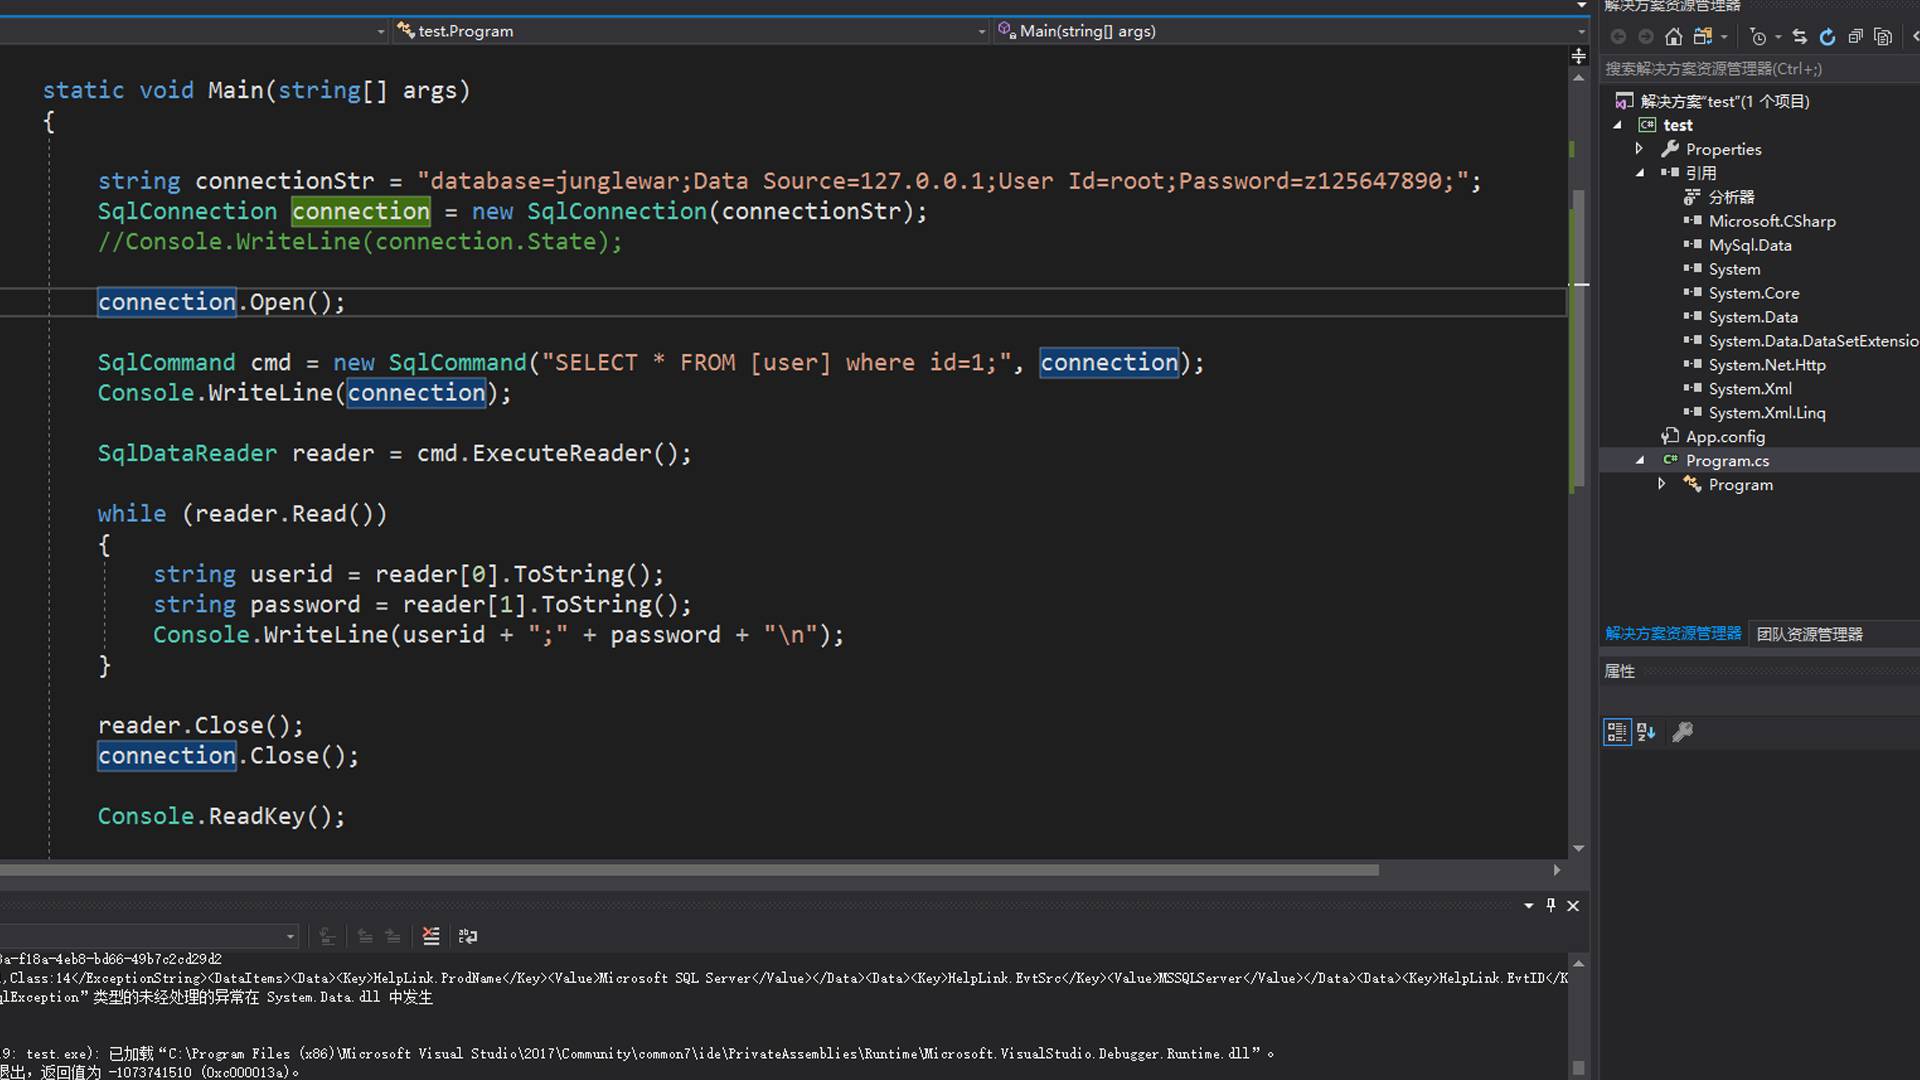This screenshot has height=1080, width=1920.
Task: Click find message in code icon
Action: click(328, 936)
